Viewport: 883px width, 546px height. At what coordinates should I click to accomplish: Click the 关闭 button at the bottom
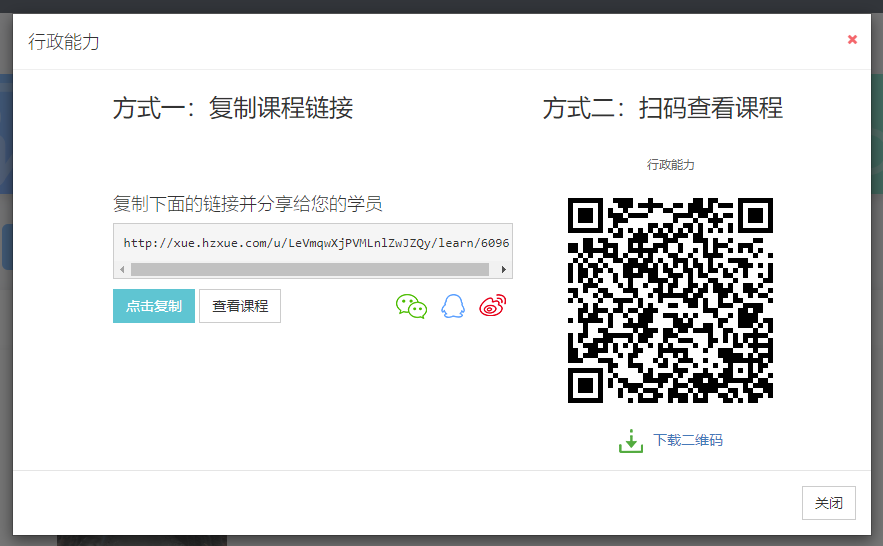point(828,503)
